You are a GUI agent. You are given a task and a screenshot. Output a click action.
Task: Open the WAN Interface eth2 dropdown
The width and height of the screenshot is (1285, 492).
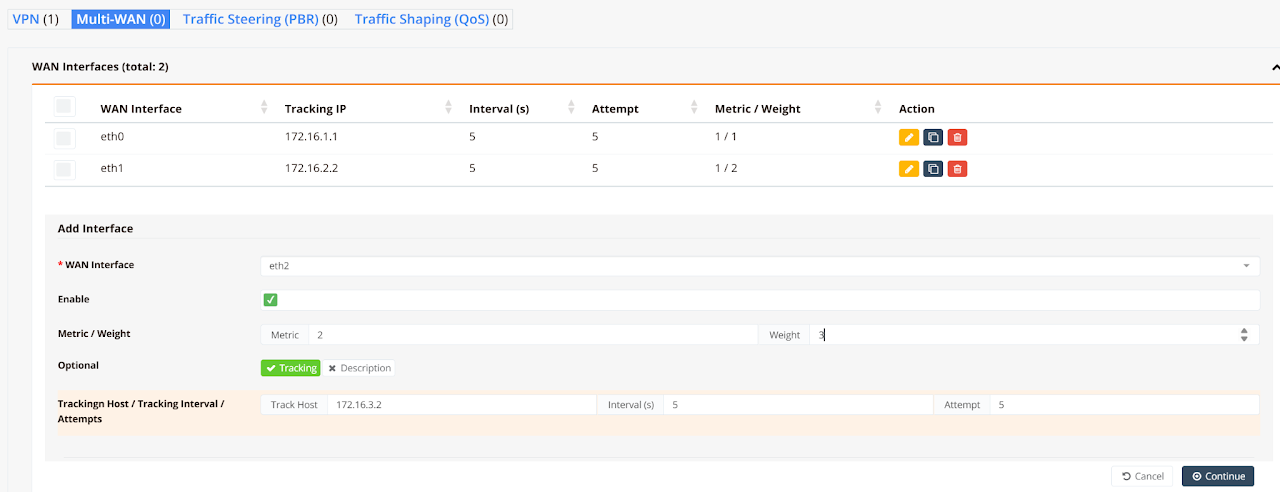pos(759,266)
